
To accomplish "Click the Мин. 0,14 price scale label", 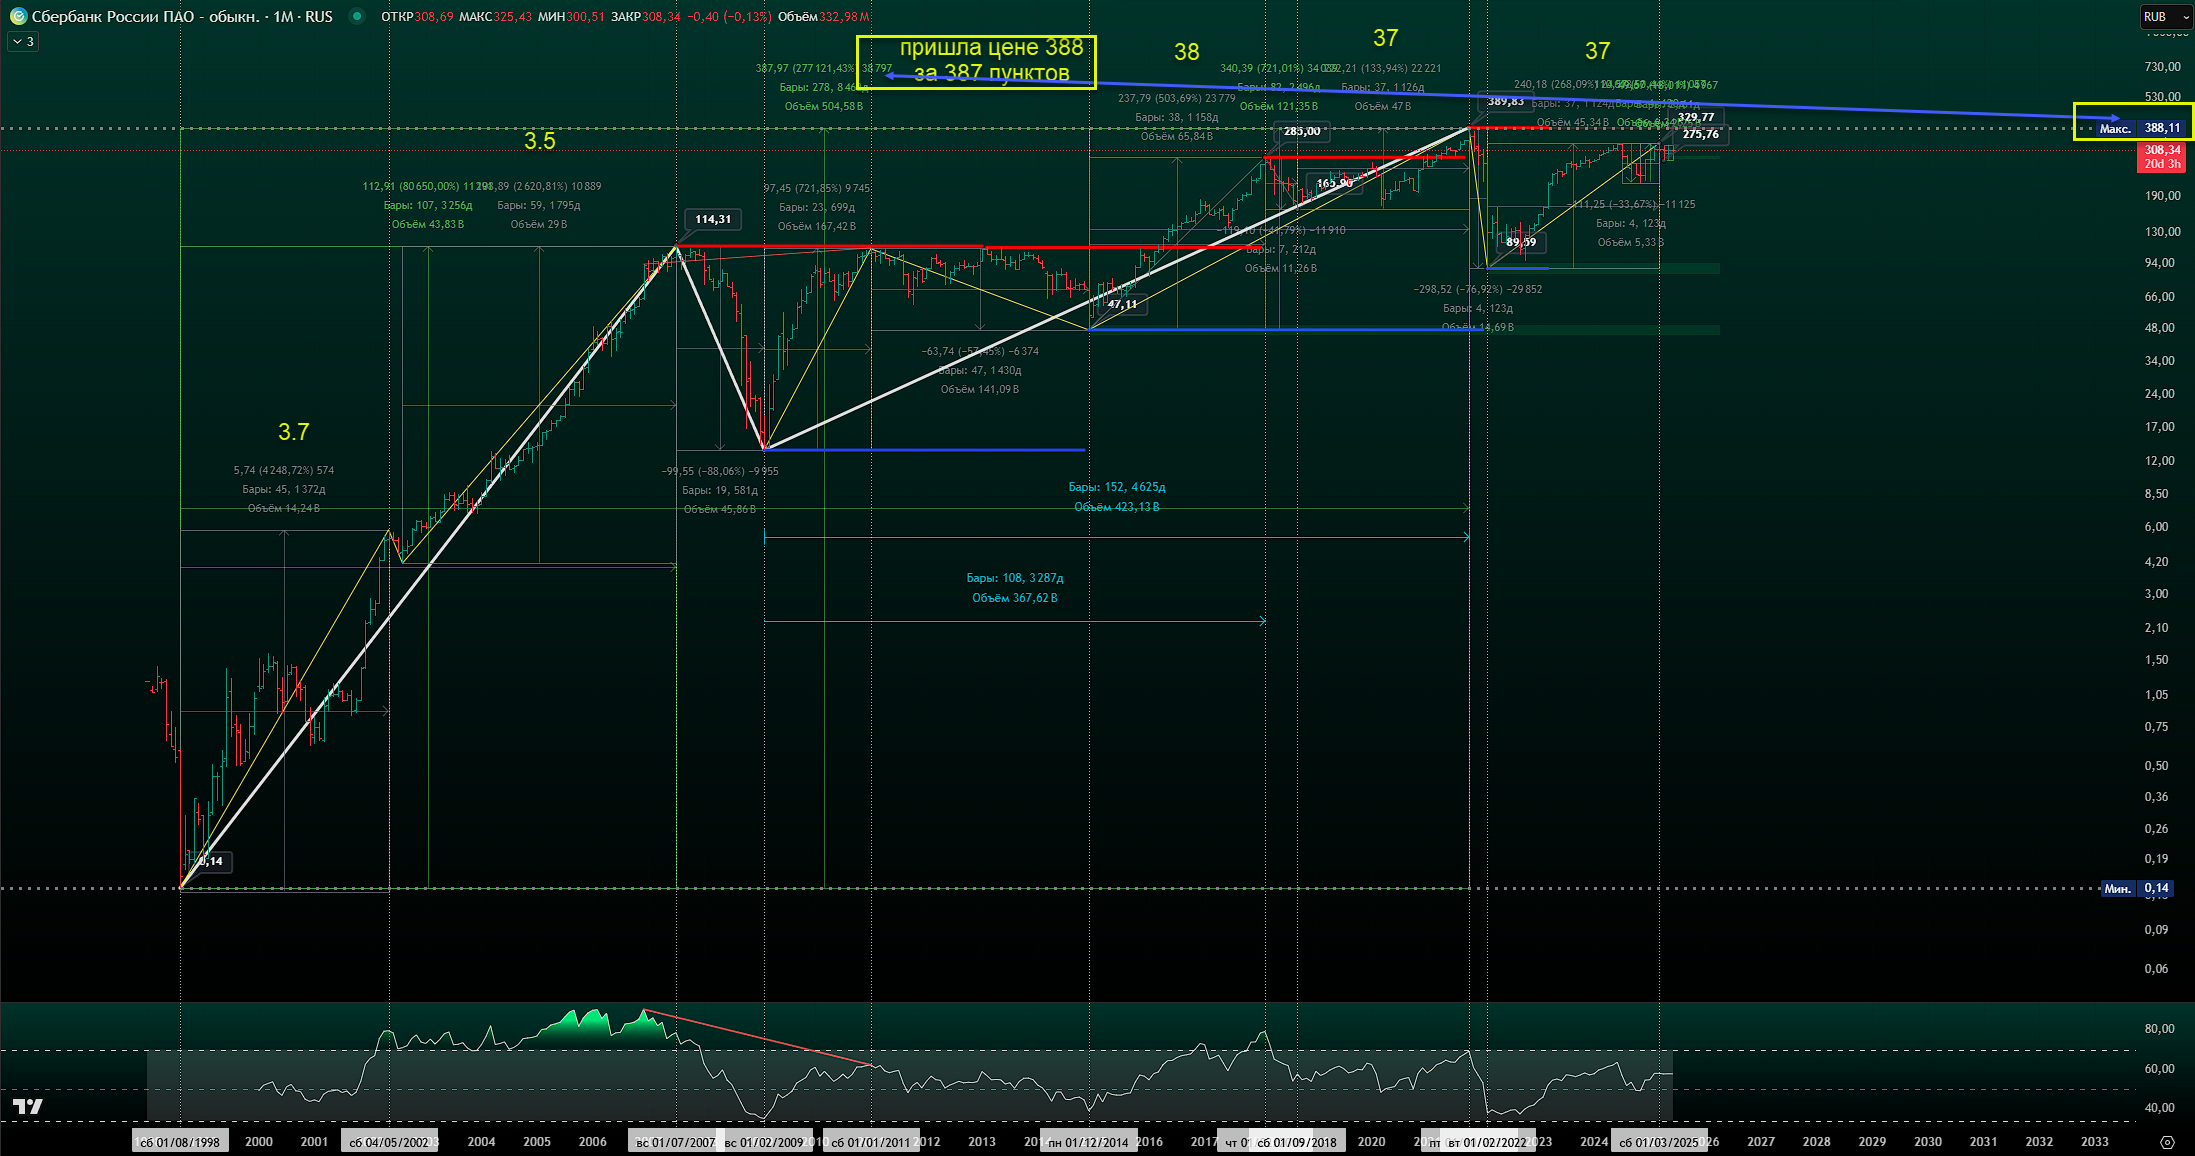I will (x=2138, y=888).
